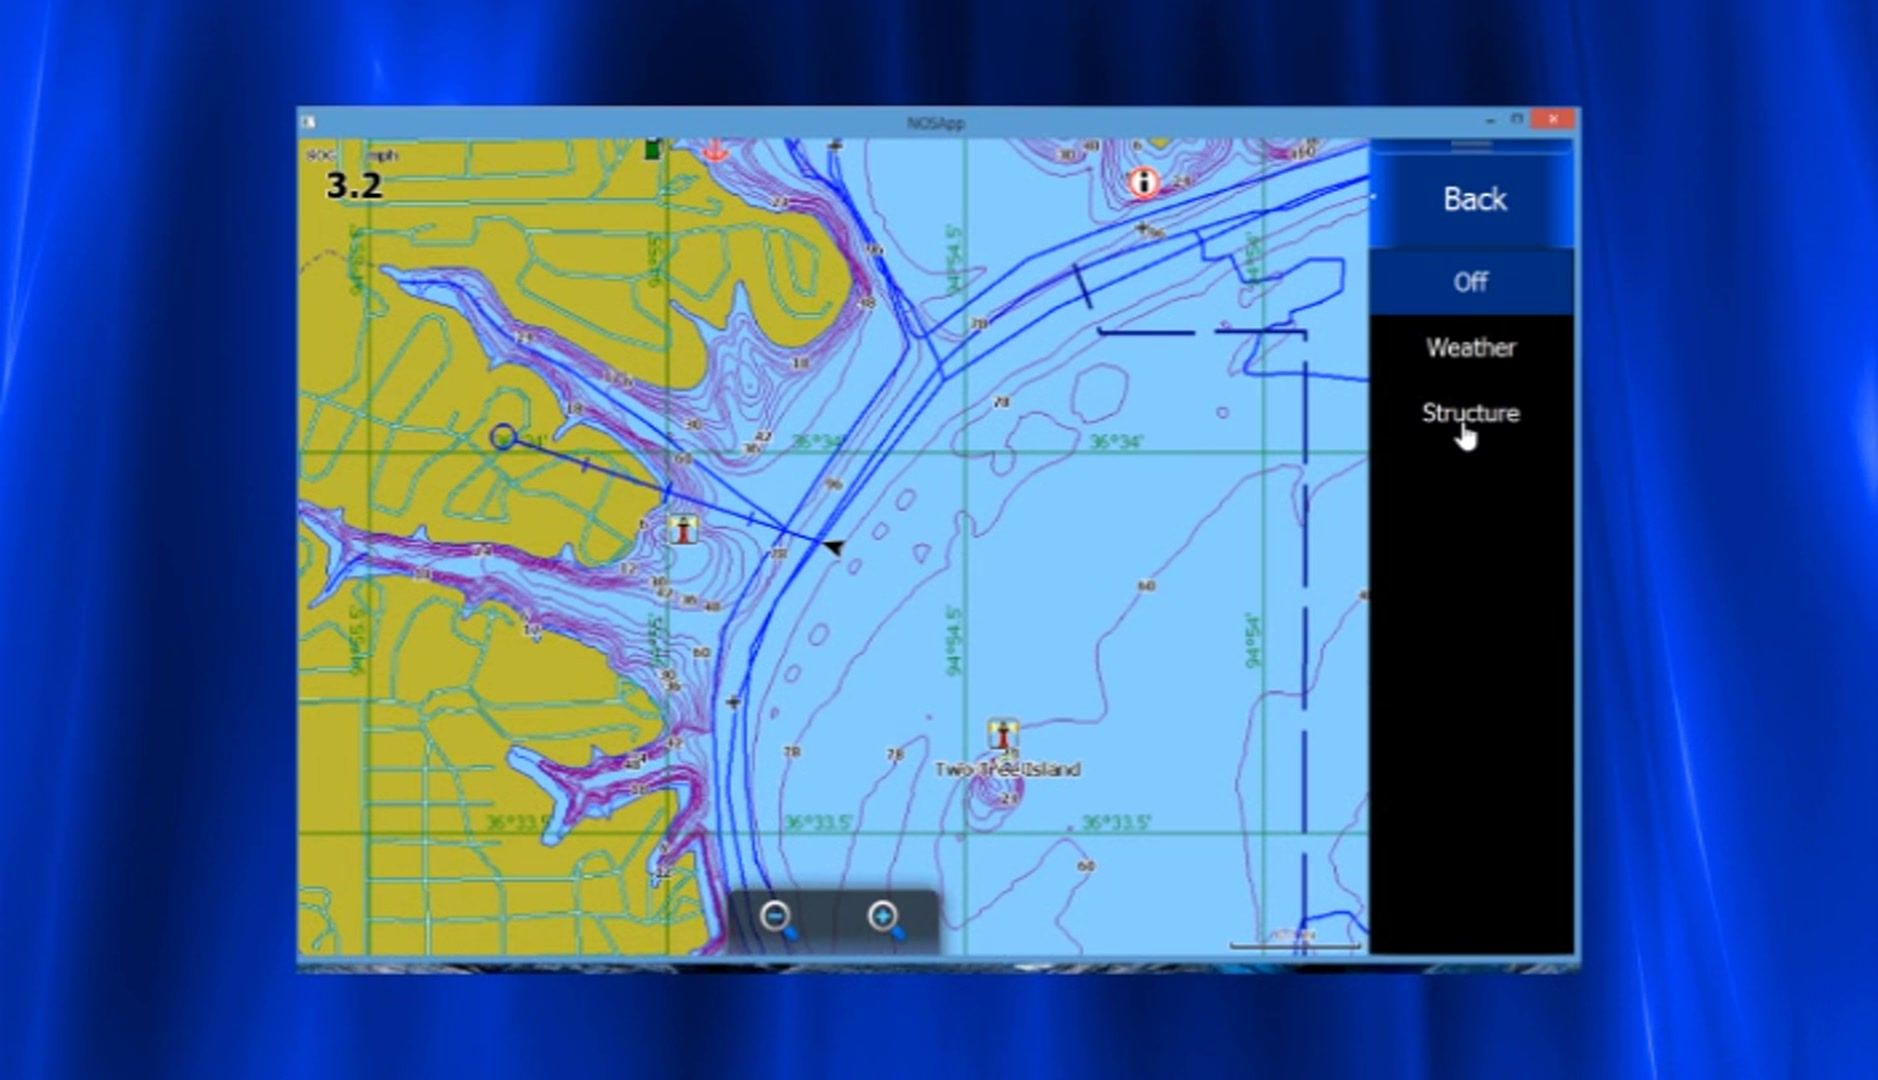Viewport: 1878px width, 1080px height.
Task: Zoom out using the minus magnifier
Action: pyautogui.click(x=778, y=919)
